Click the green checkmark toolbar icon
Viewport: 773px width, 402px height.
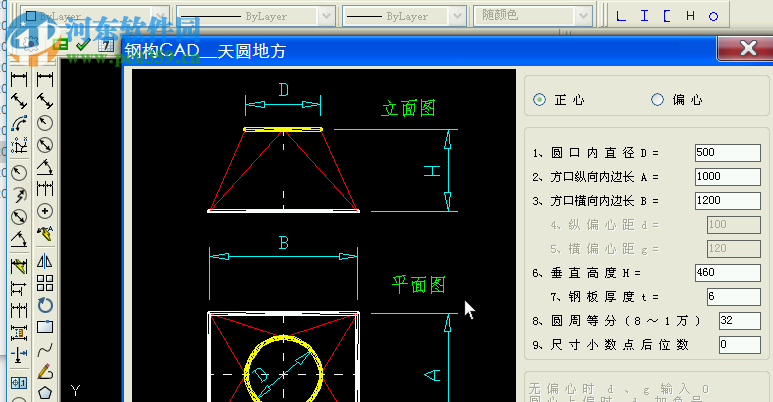[82, 45]
